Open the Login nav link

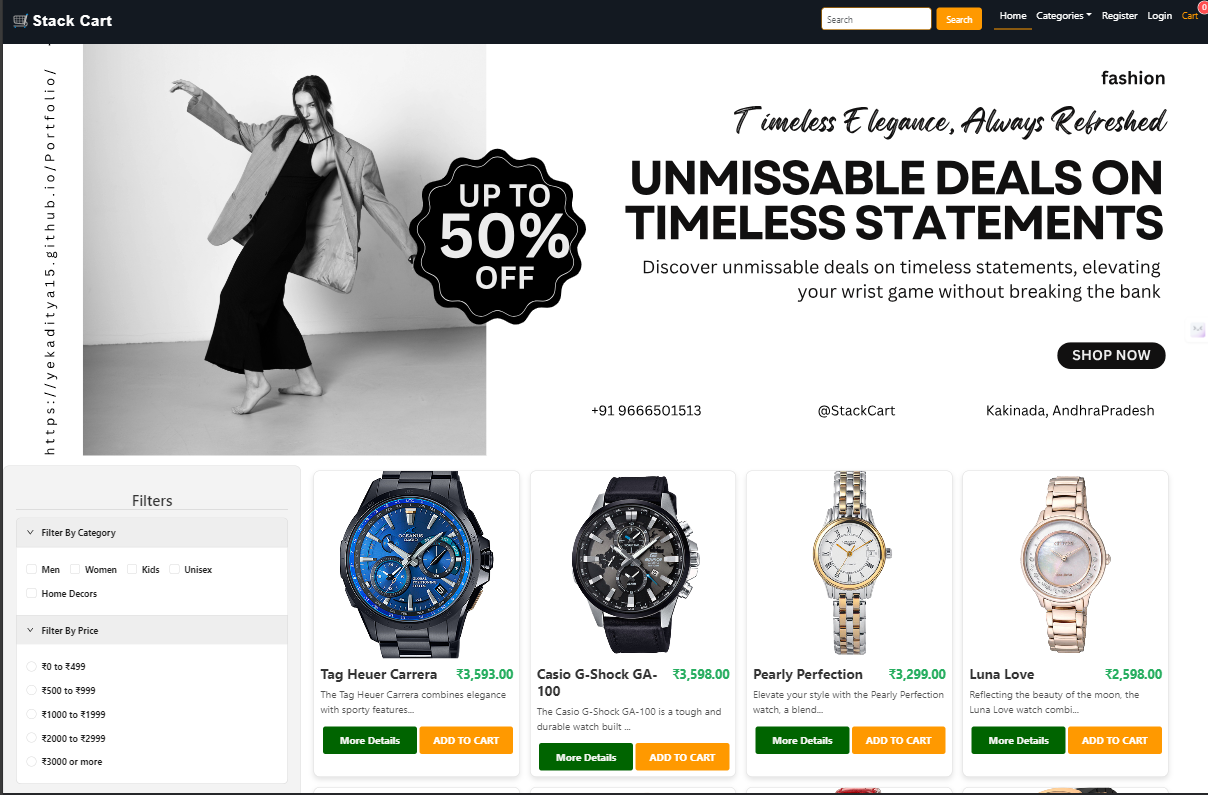point(1159,16)
